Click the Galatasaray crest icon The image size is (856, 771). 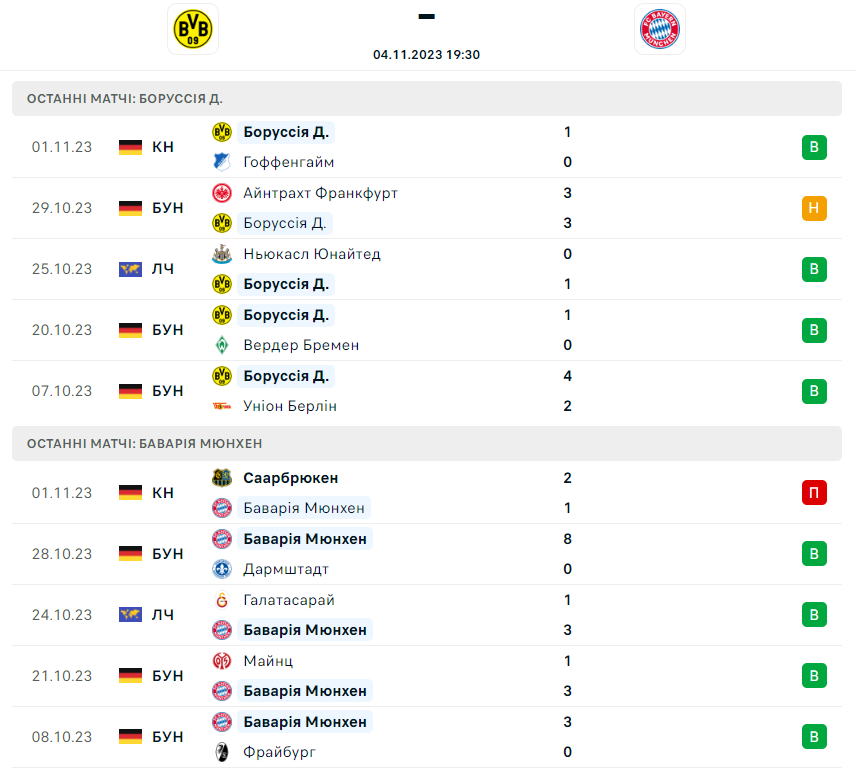click(222, 600)
